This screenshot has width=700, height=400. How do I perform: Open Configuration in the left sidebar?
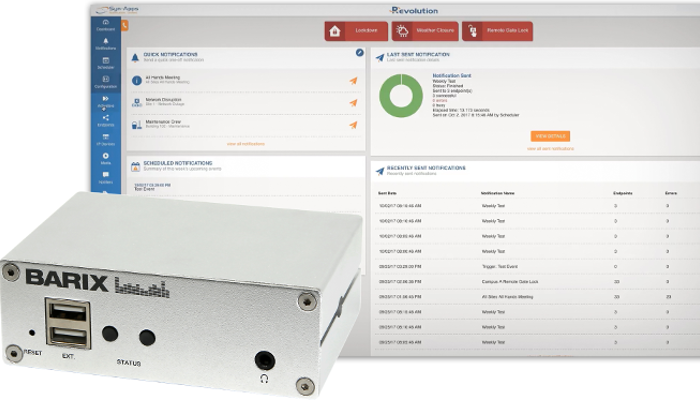pos(106,82)
